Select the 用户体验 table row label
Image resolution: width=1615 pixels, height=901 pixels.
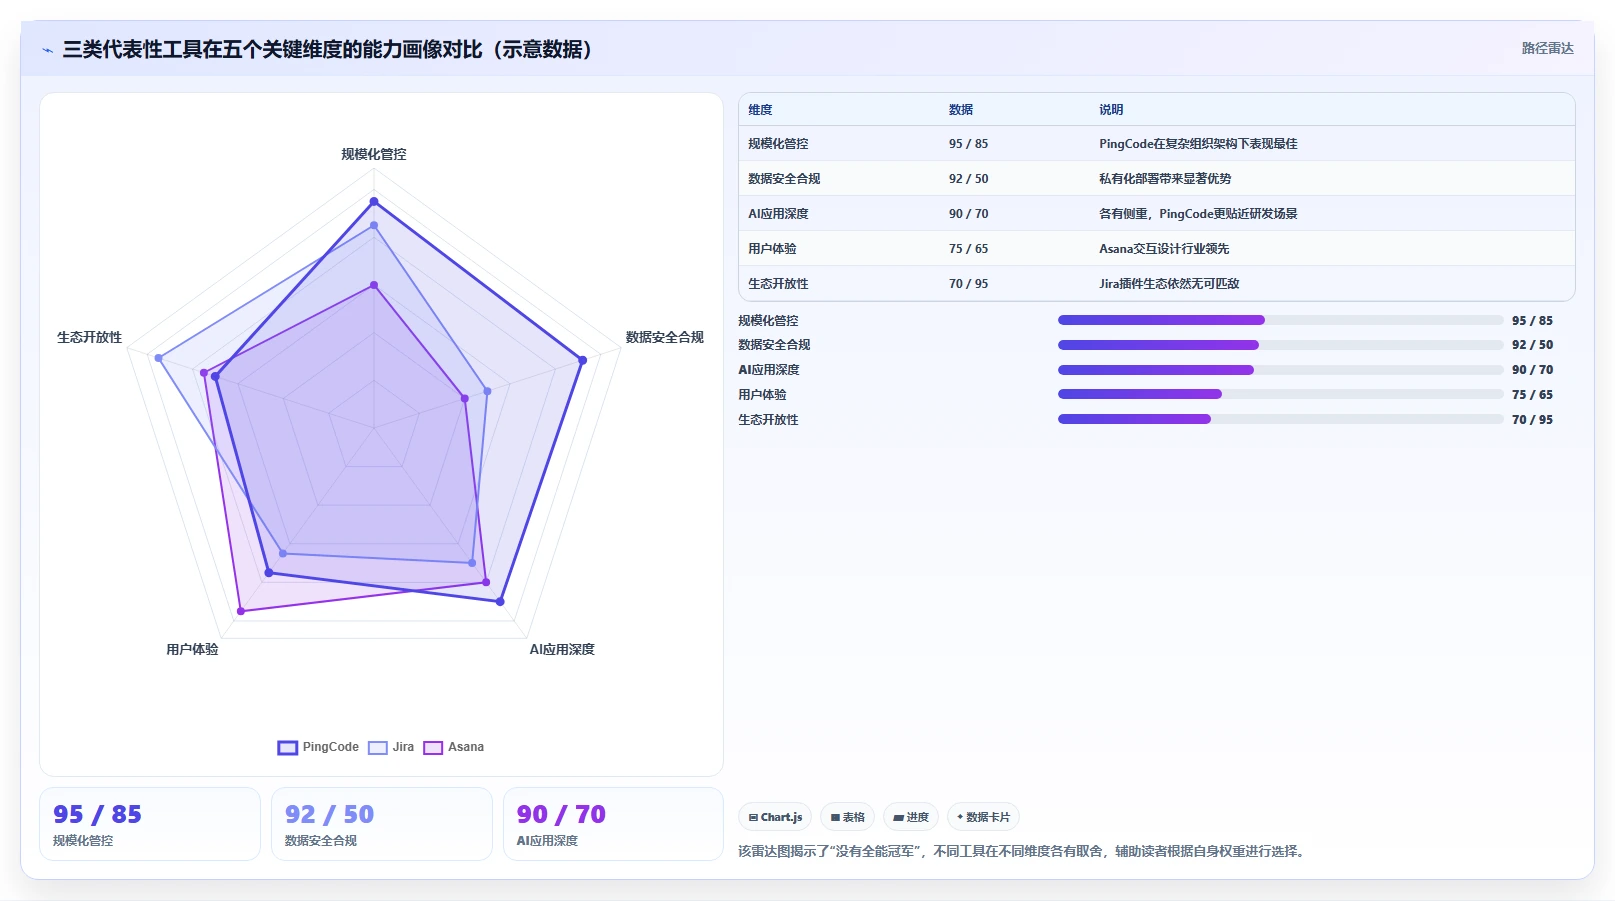[x=772, y=249]
